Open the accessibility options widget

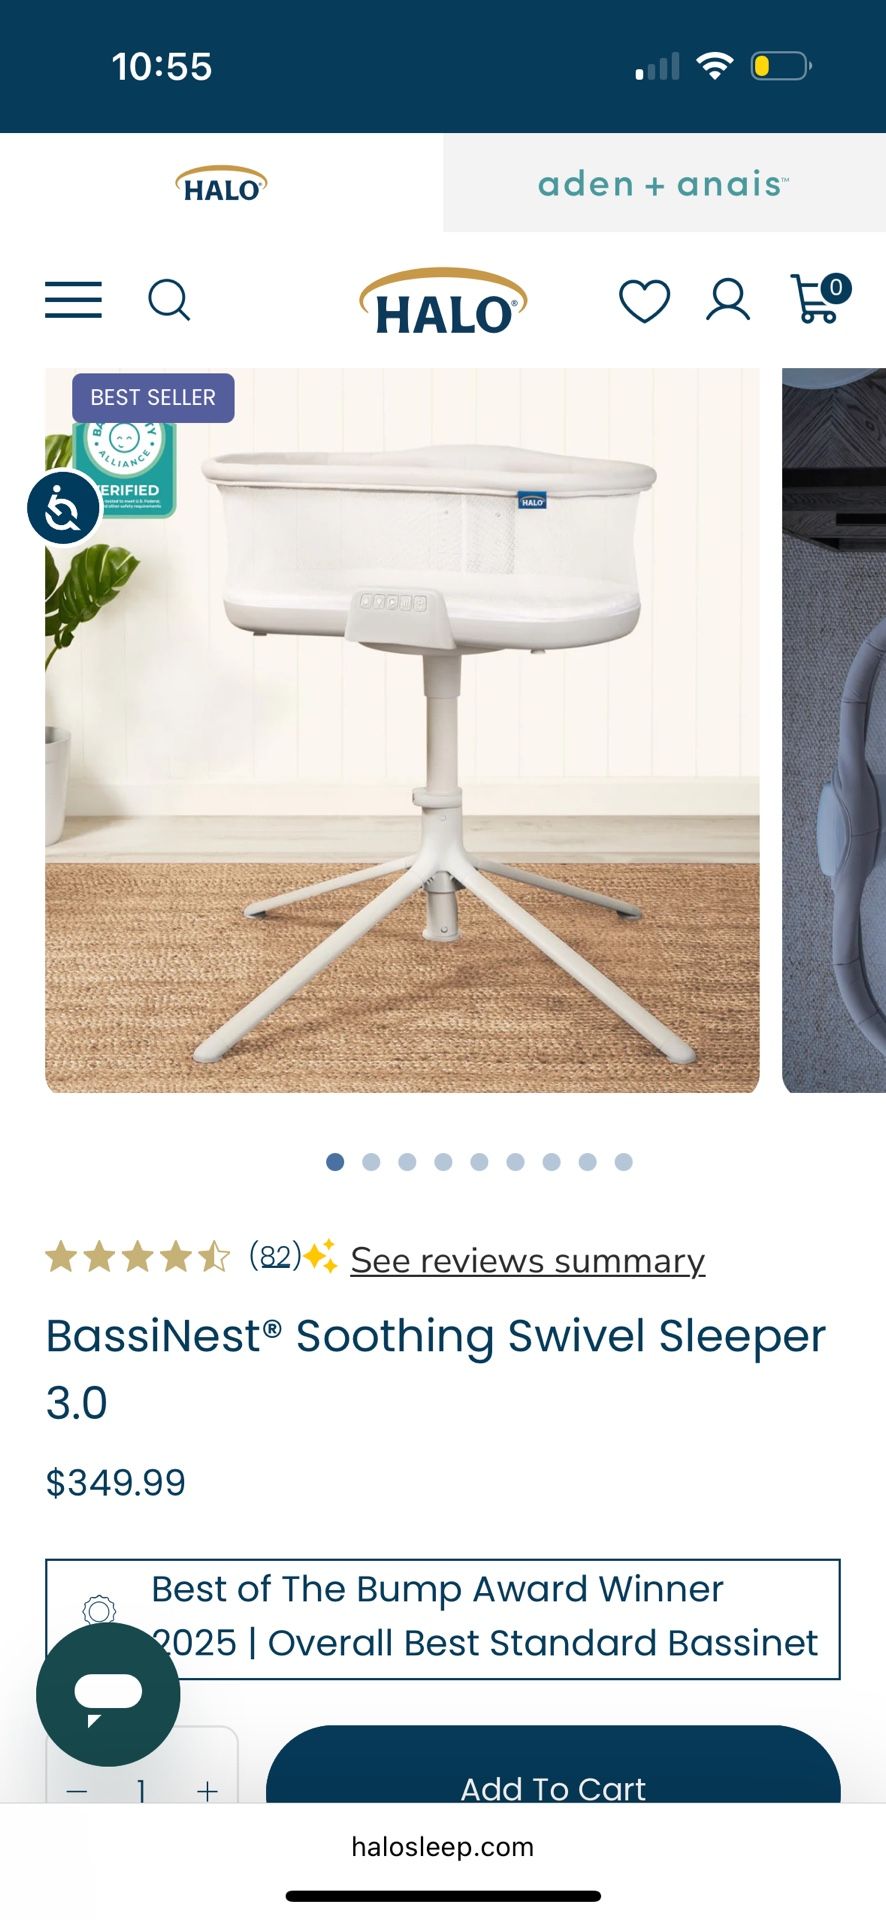point(63,508)
